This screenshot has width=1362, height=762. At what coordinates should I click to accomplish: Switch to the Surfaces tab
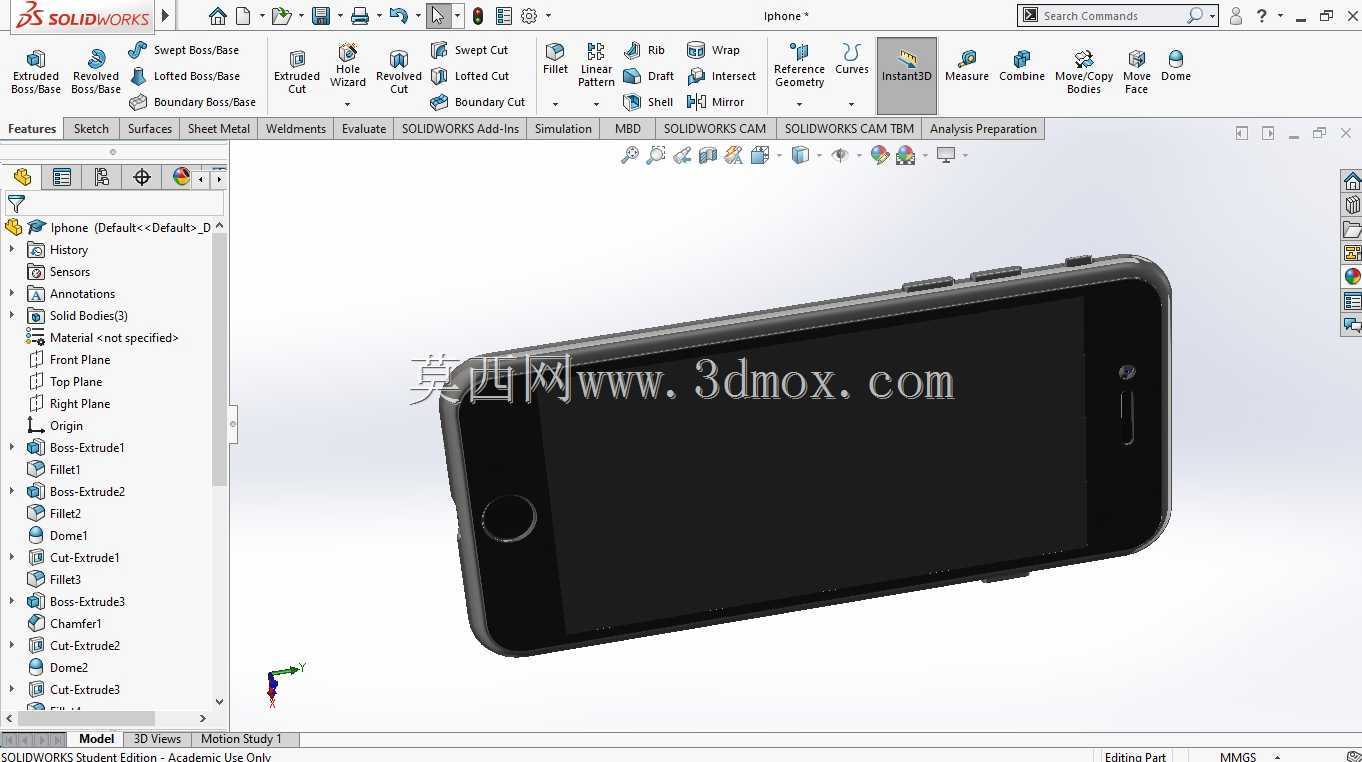[150, 128]
